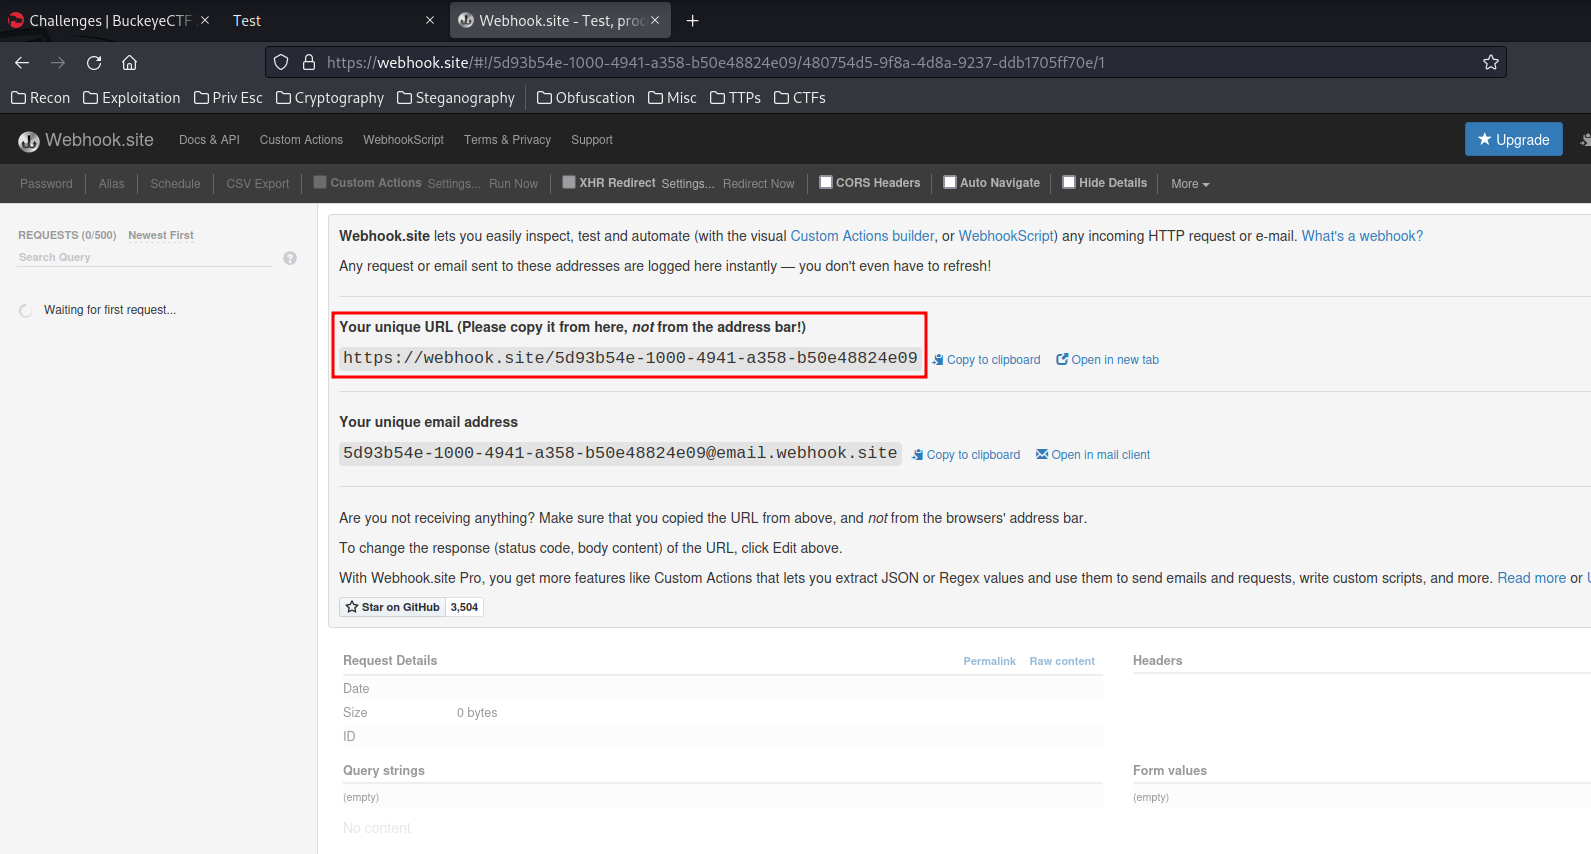Open in mail client link
The height and width of the screenshot is (854, 1591).
tap(1093, 455)
